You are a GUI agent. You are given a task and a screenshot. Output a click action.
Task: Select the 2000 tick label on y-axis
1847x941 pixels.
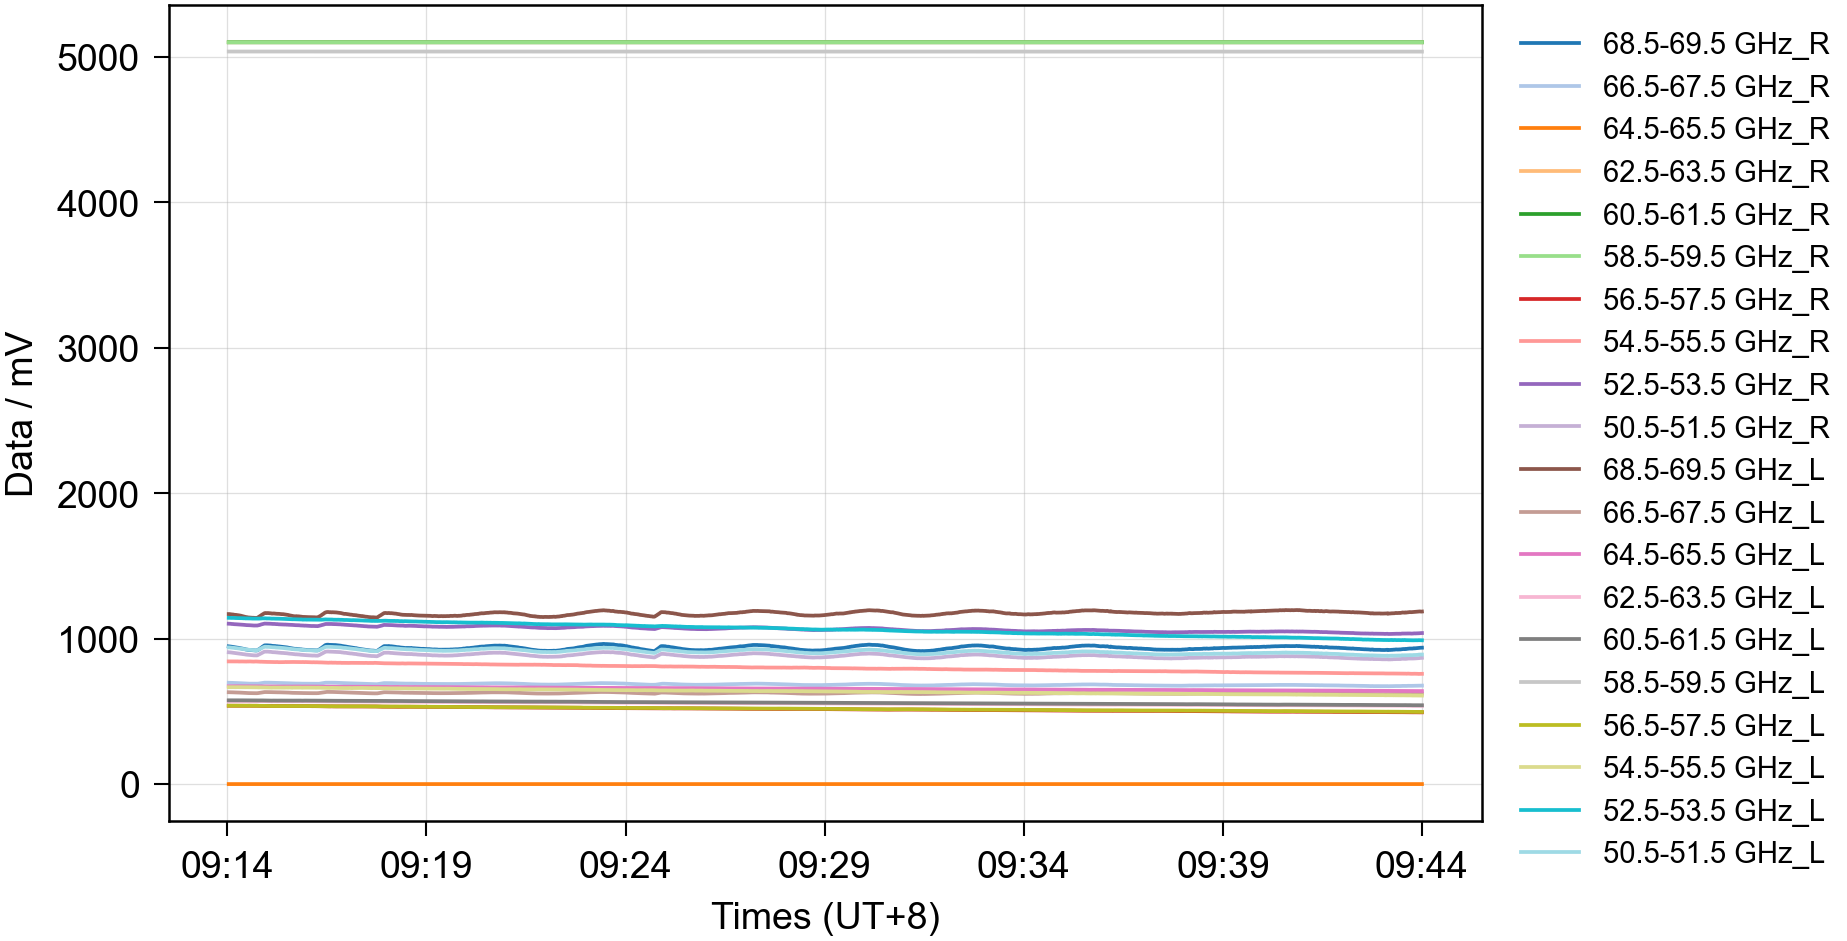(98, 494)
